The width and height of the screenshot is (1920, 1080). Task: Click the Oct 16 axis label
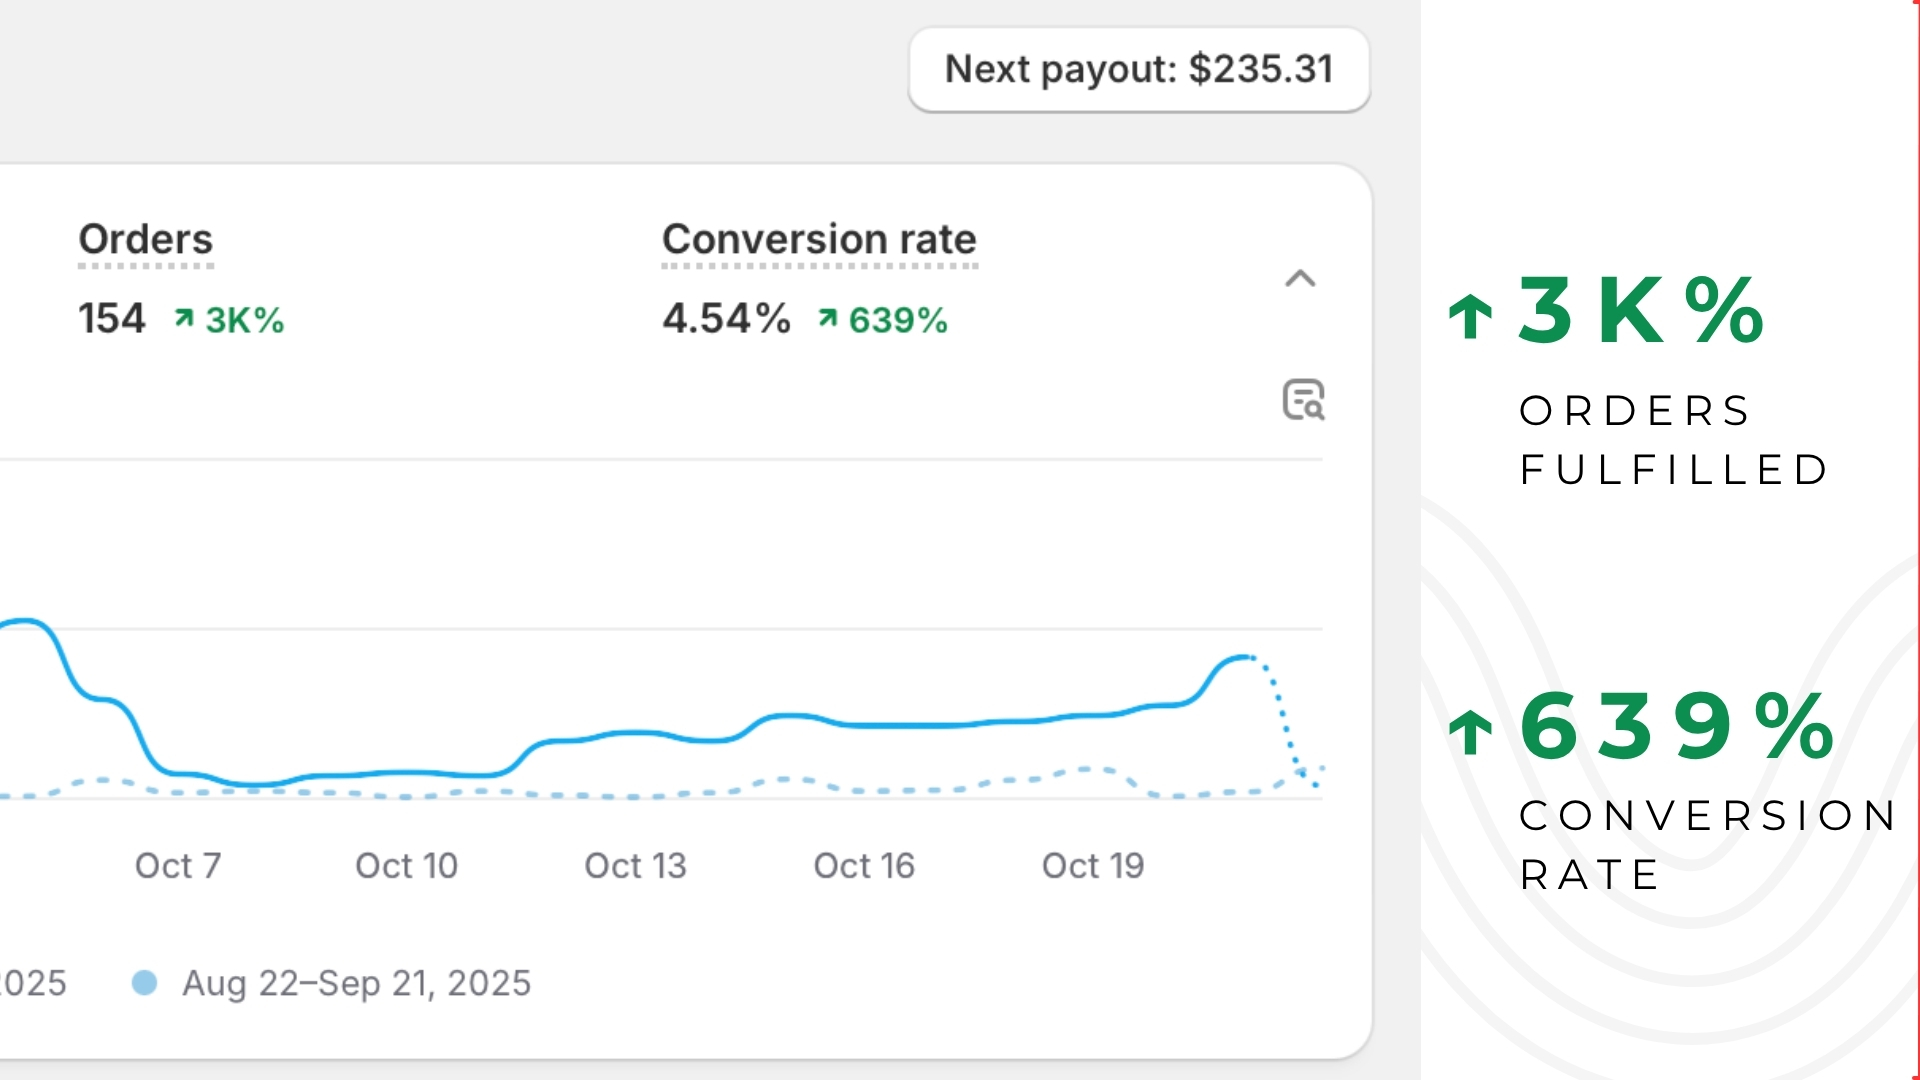[x=864, y=866]
